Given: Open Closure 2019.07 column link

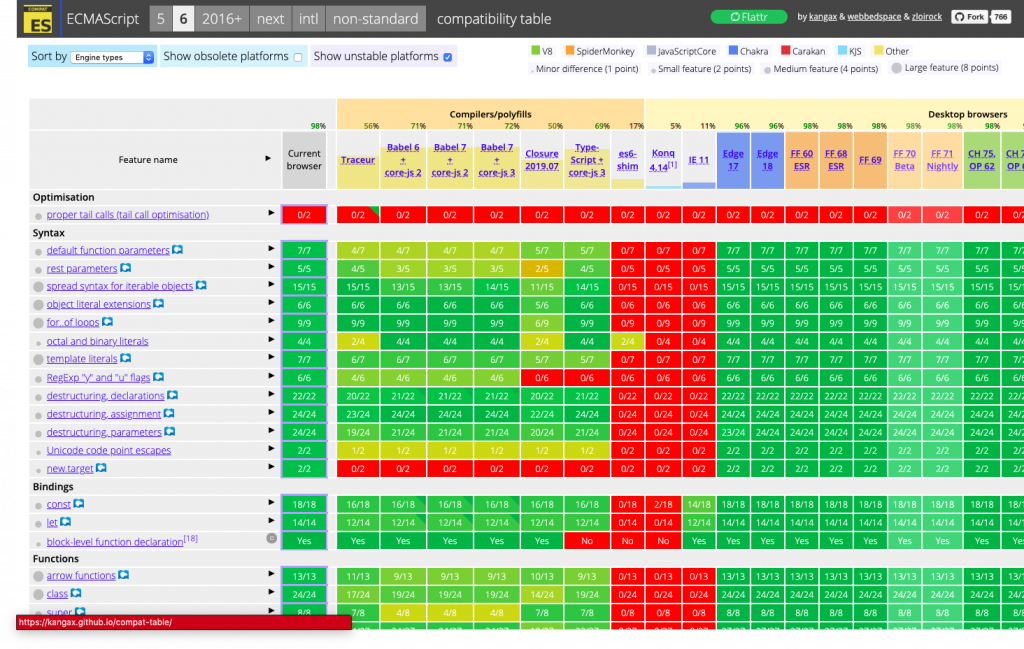Looking at the screenshot, I should [542, 160].
